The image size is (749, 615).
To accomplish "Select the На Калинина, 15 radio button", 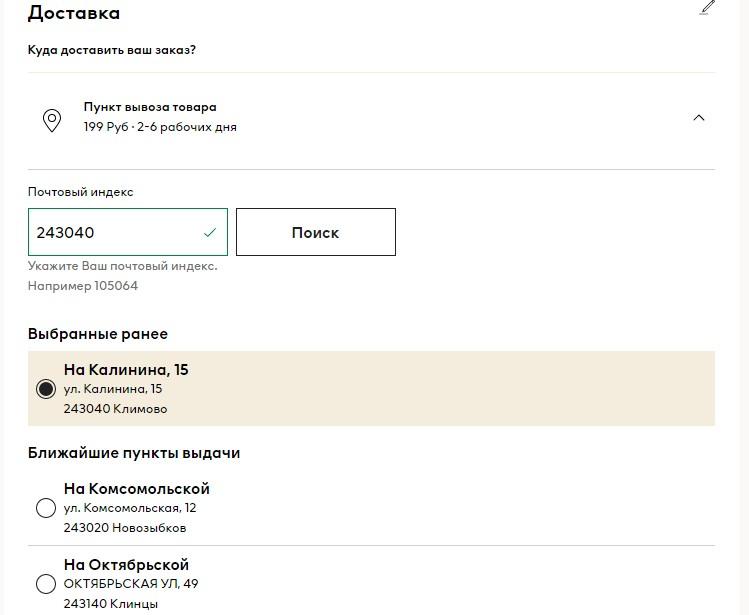I will (x=46, y=389).
